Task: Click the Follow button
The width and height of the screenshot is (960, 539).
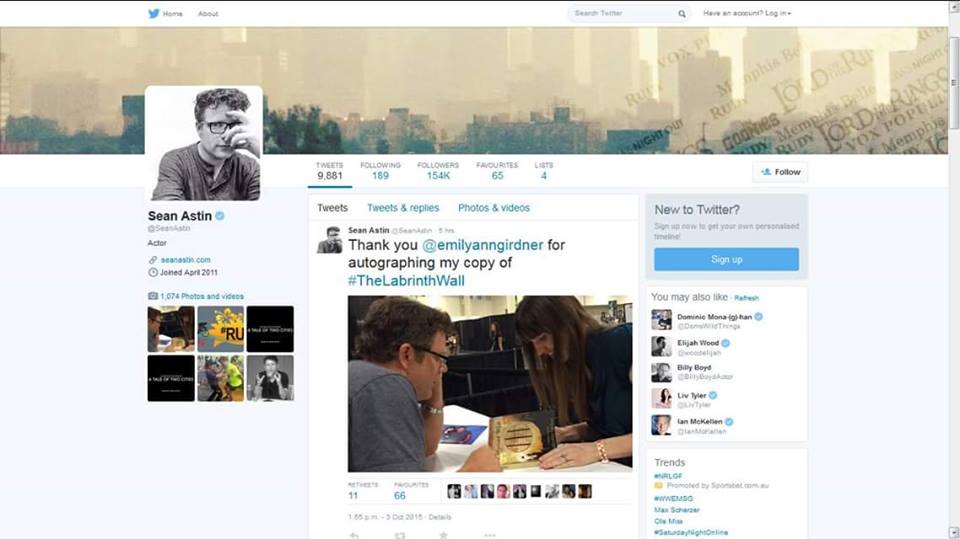Action: pyautogui.click(x=780, y=172)
